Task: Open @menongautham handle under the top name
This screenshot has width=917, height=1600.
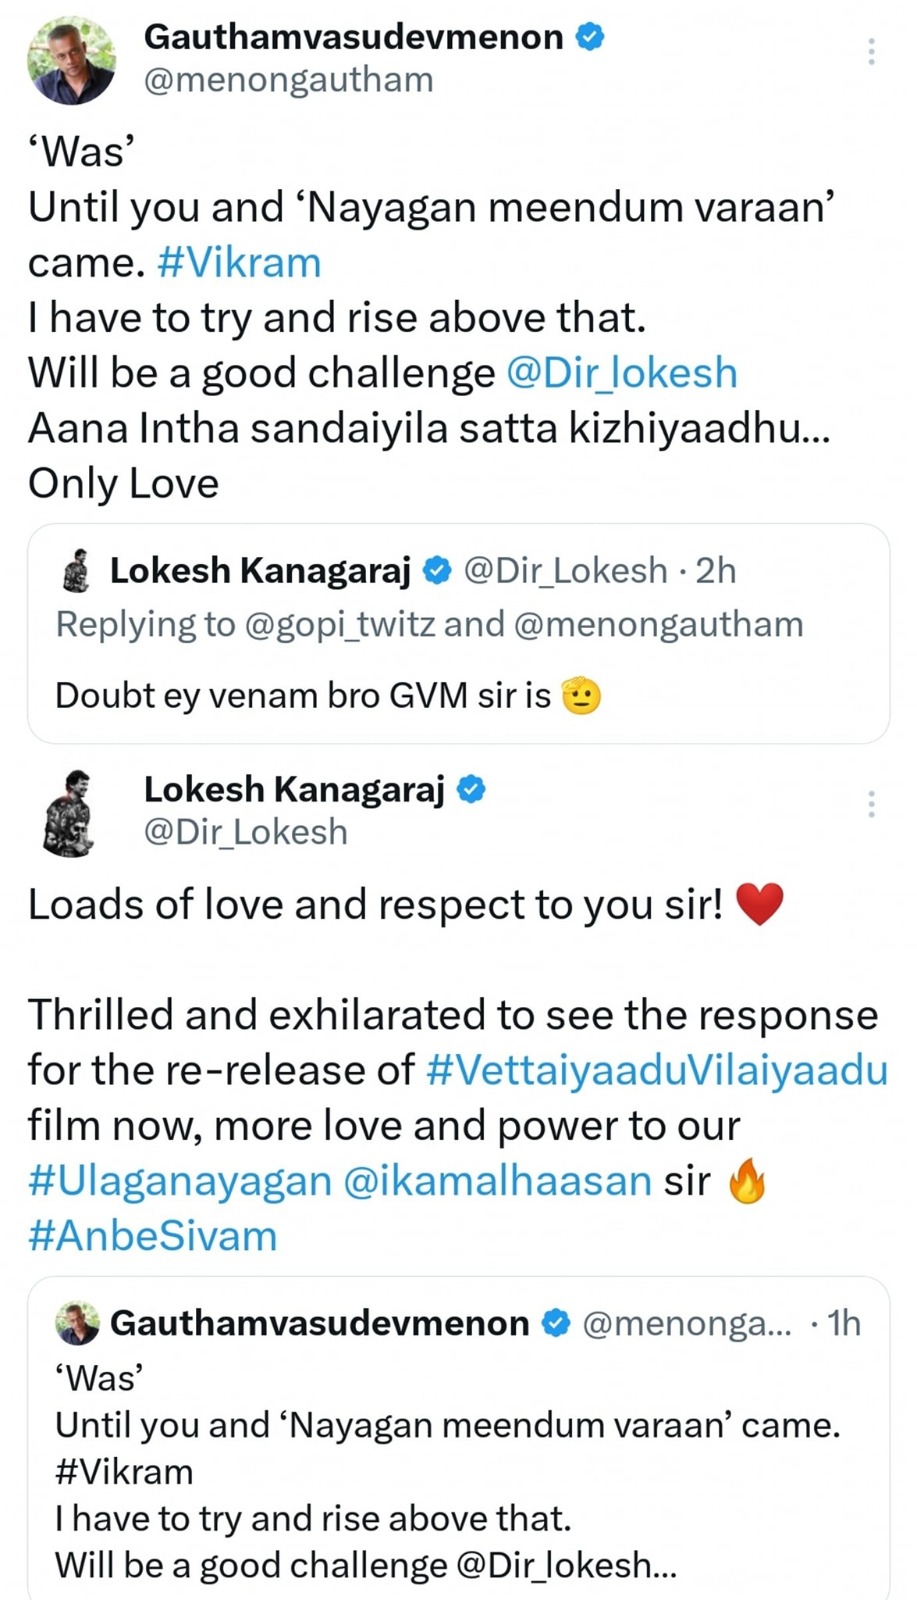Action: click(289, 80)
